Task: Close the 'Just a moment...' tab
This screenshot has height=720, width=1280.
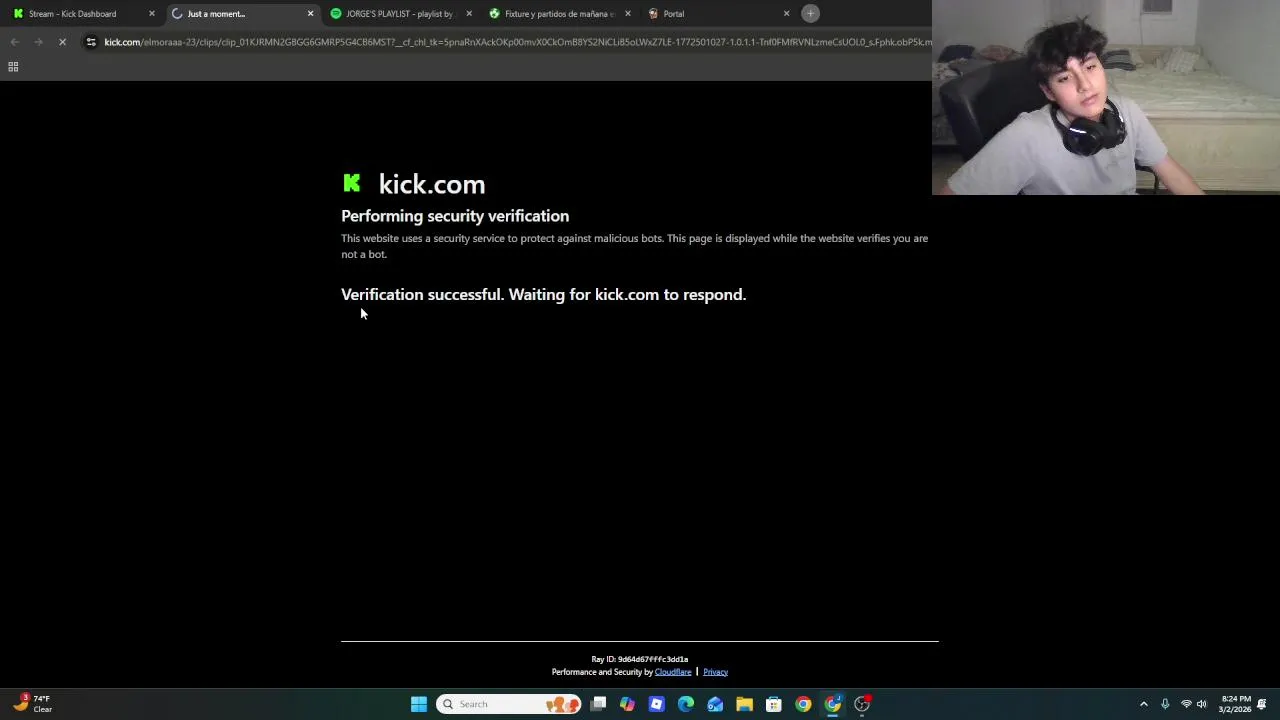Action: pyautogui.click(x=310, y=14)
